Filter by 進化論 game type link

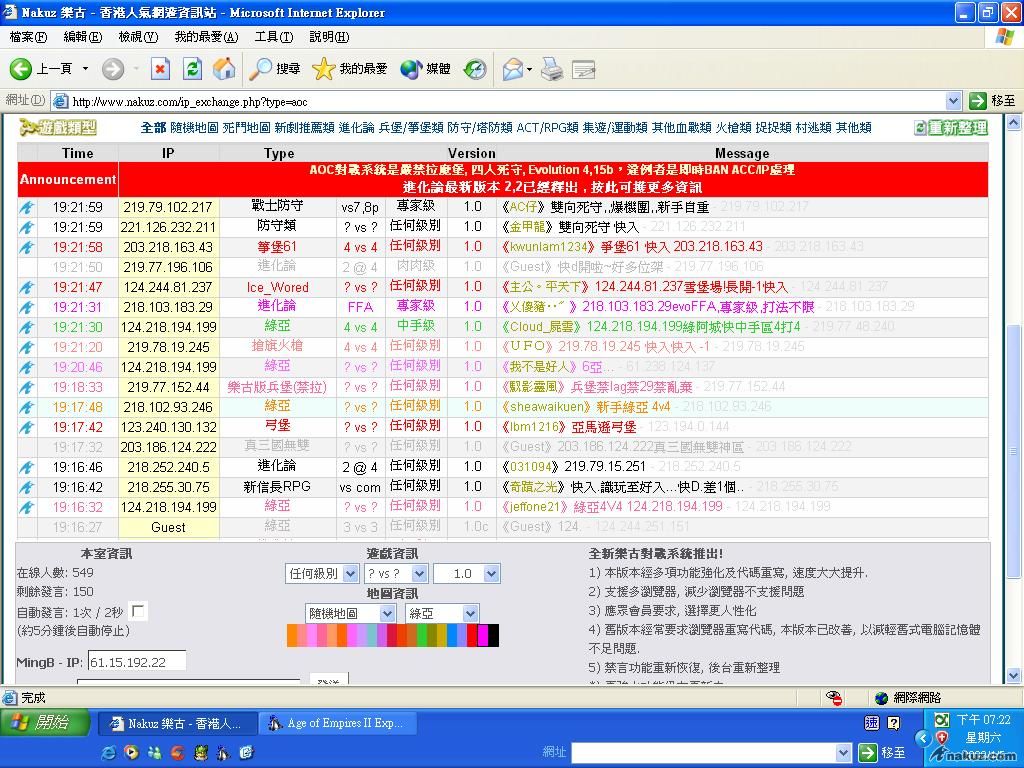tap(356, 128)
